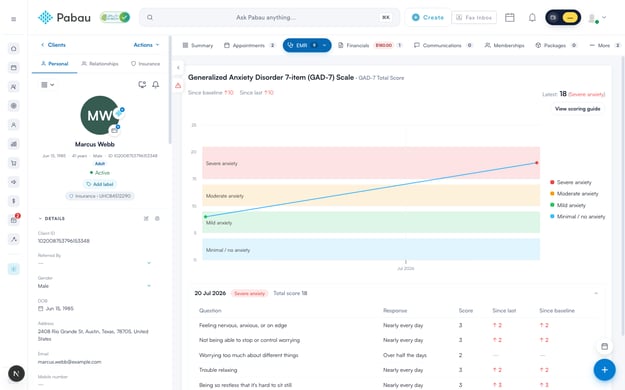Screen dimensions: 625x390
Task: Go back to Clients
Action: [x=53, y=45]
